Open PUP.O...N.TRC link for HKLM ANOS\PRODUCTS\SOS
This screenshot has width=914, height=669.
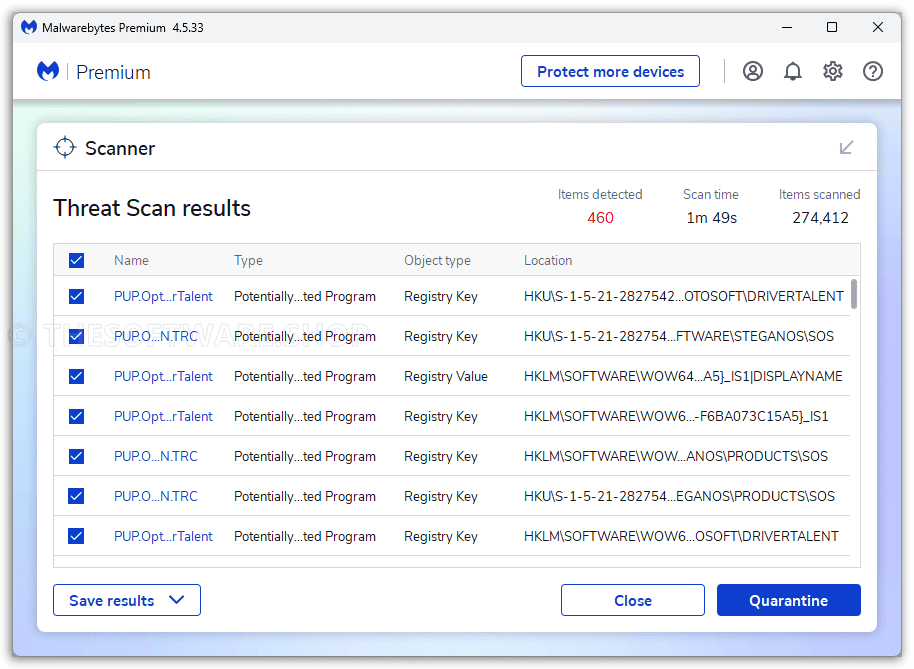point(156,456)
